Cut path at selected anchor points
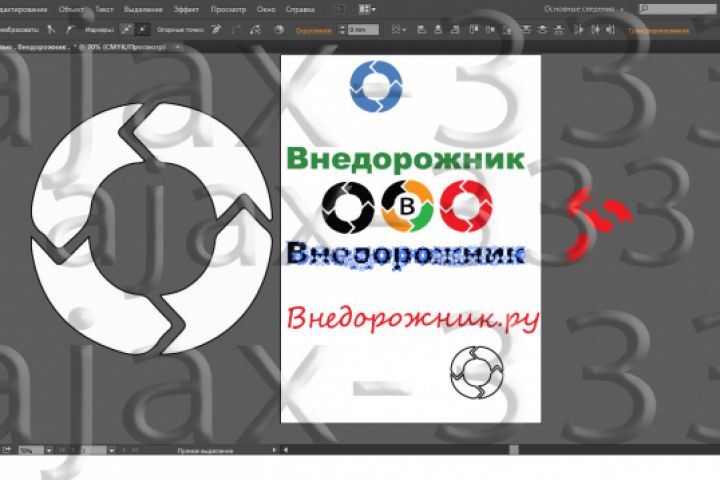 (255, 30)
